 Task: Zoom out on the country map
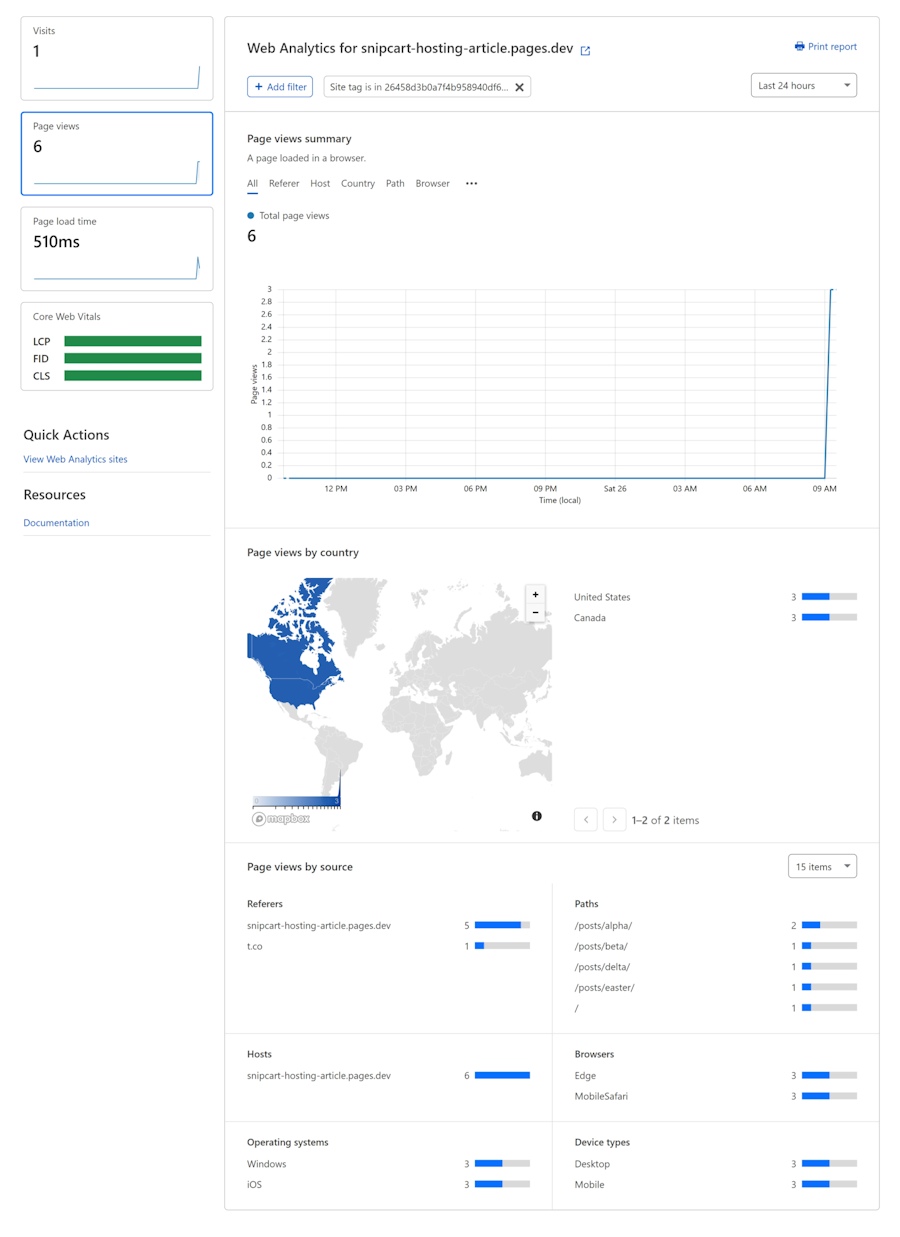click(535, 612)
